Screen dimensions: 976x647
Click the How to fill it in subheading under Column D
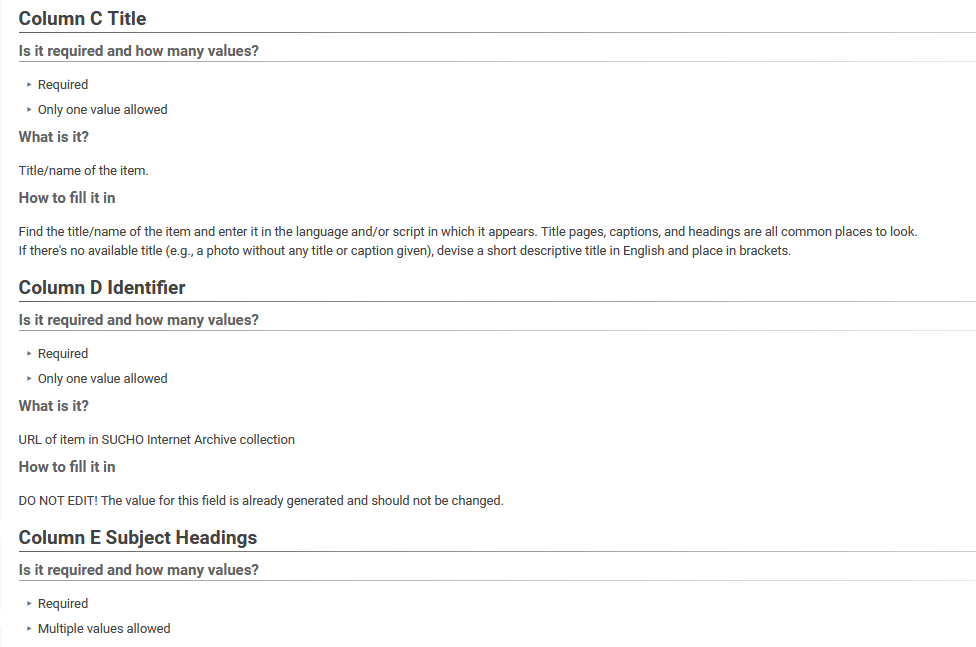click(x=67, y=467)
